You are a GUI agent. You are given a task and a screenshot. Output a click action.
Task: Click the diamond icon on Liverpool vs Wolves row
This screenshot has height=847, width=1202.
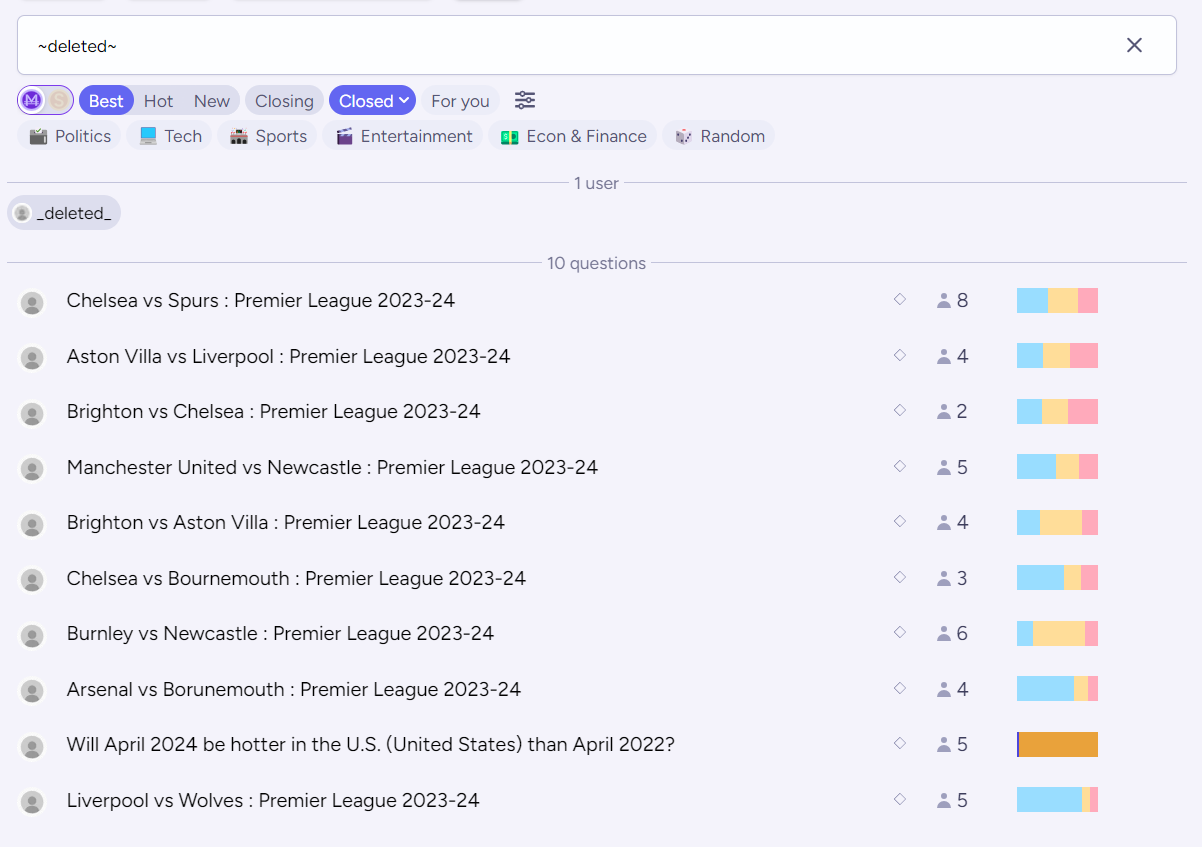pyautogui.click(x=899, y=798)
